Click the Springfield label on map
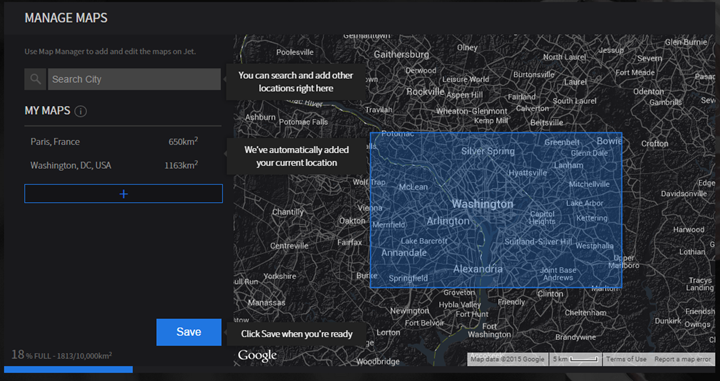The image size is (720, 381). coord(408,278)
